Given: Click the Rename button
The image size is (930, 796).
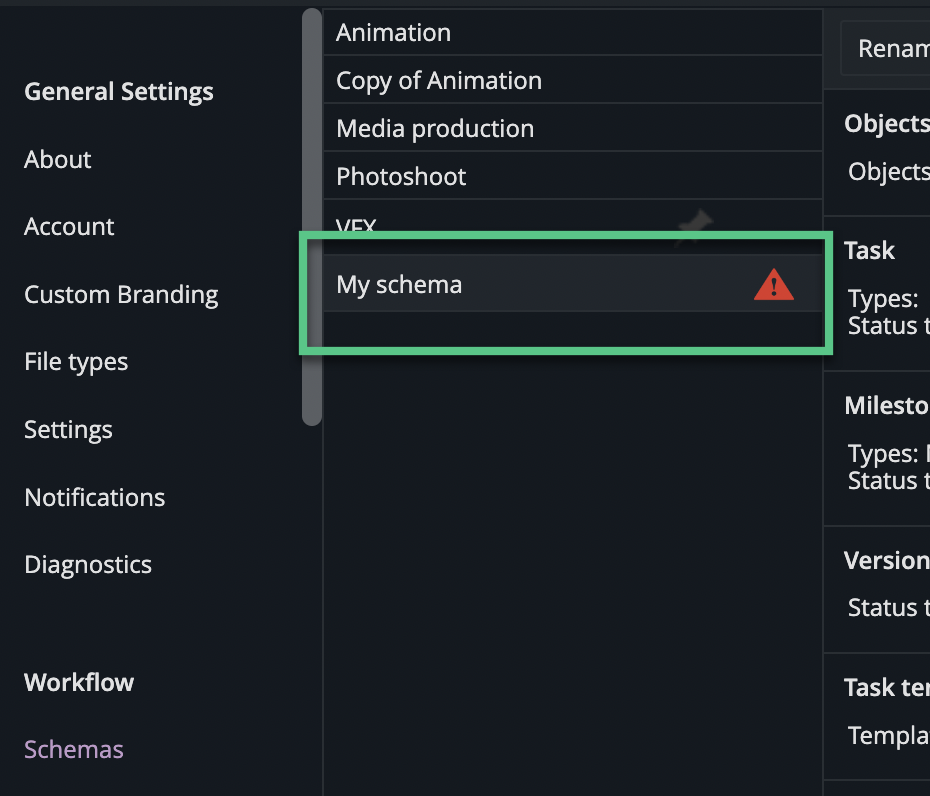Looking at the screenshot, I should click(895, 47).
